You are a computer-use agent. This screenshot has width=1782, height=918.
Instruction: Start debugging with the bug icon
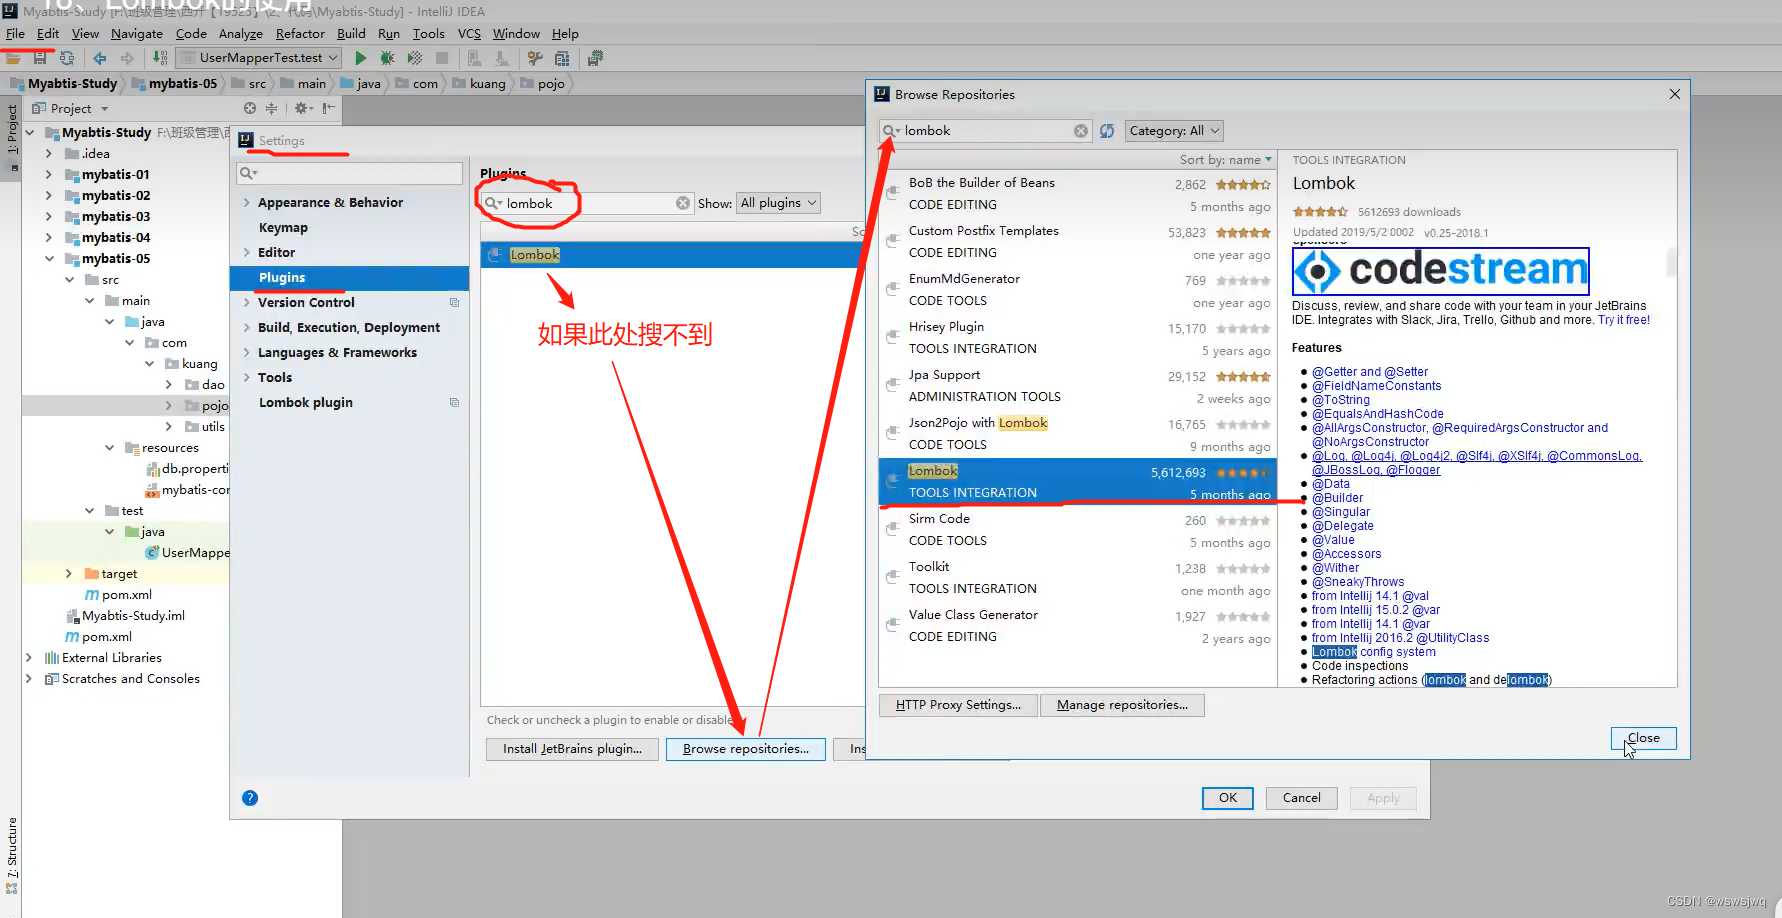click(387, 57)
